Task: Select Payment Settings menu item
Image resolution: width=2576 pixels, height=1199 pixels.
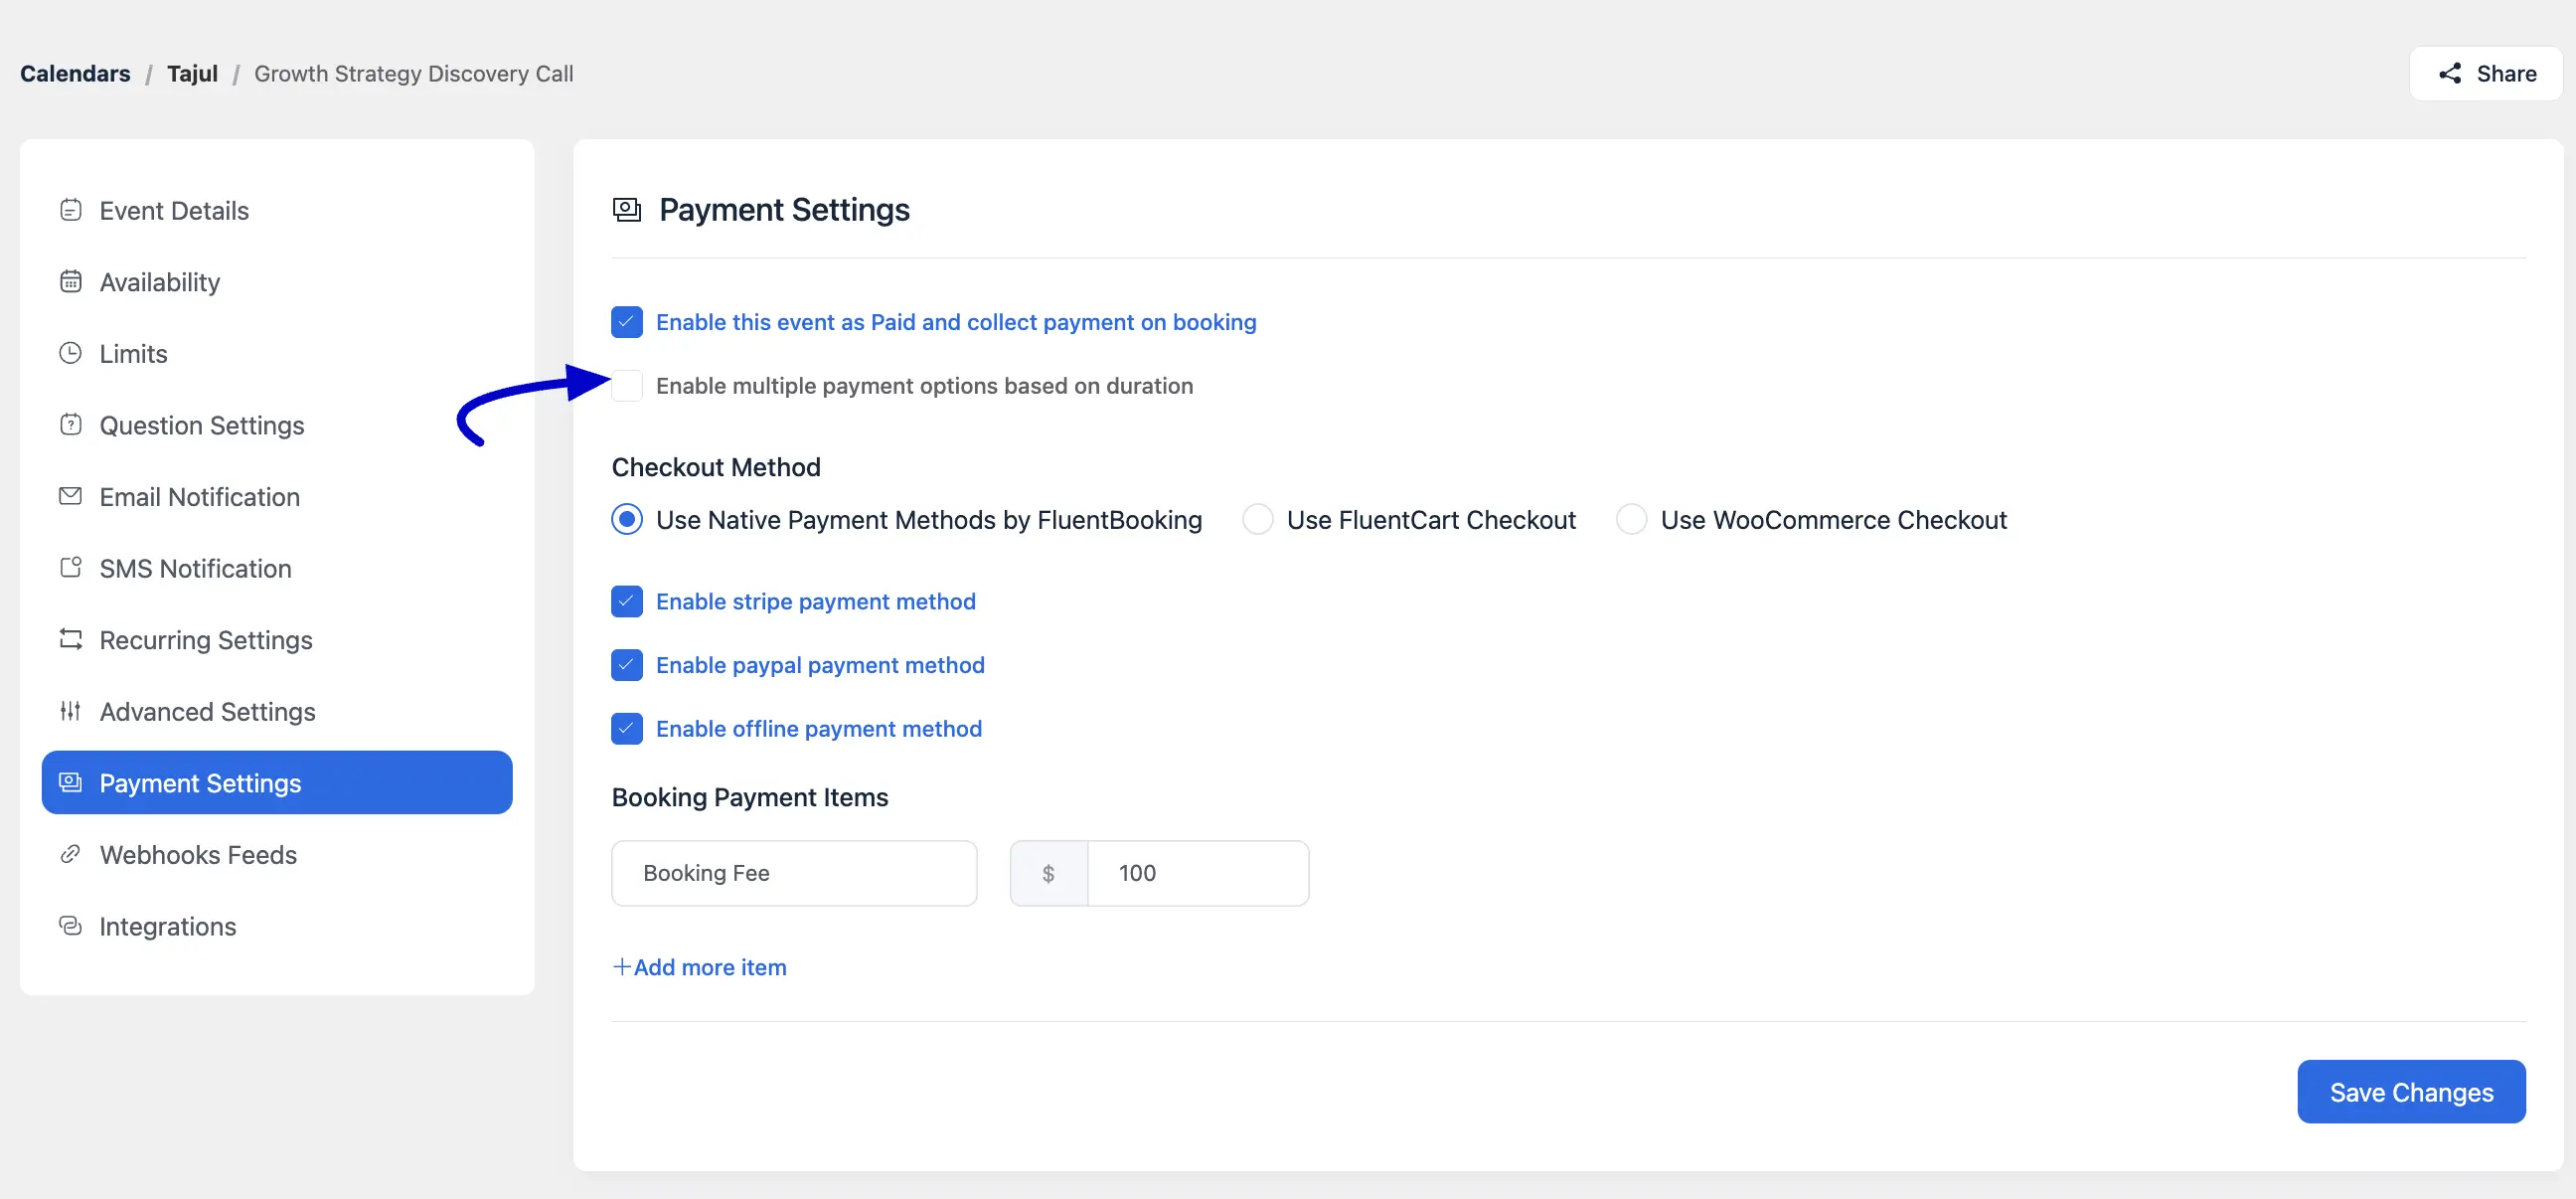Action: pos(277,782)
